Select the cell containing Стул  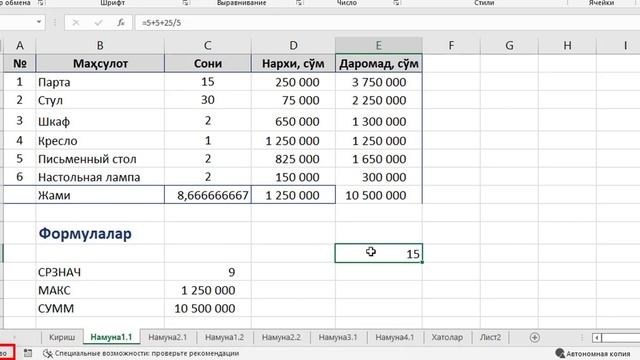click(100, 100)
